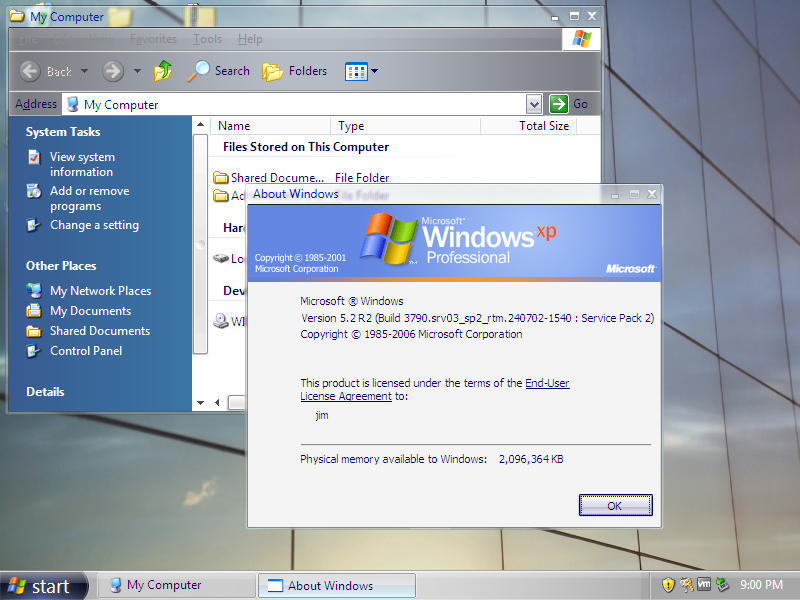Expand the Back history dropdown arrow
This screenshot has height=600, width=800.
click(x=84, y=71)
